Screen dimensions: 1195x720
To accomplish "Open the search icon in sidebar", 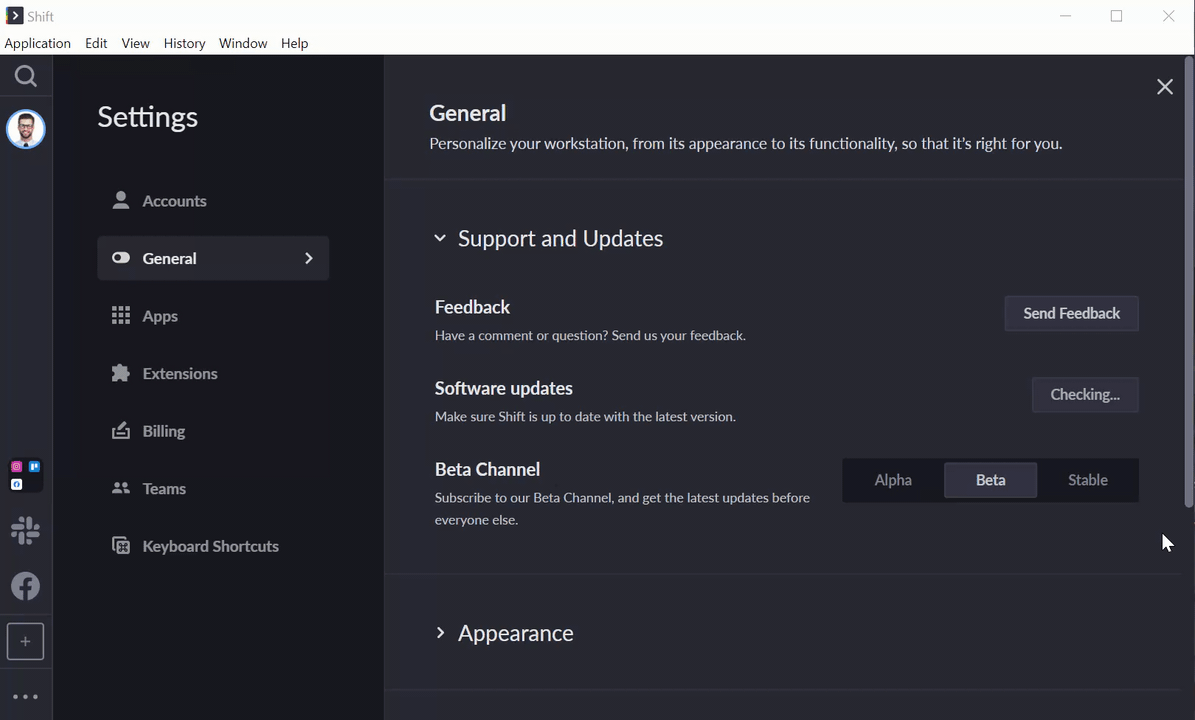I will point(26,77).
